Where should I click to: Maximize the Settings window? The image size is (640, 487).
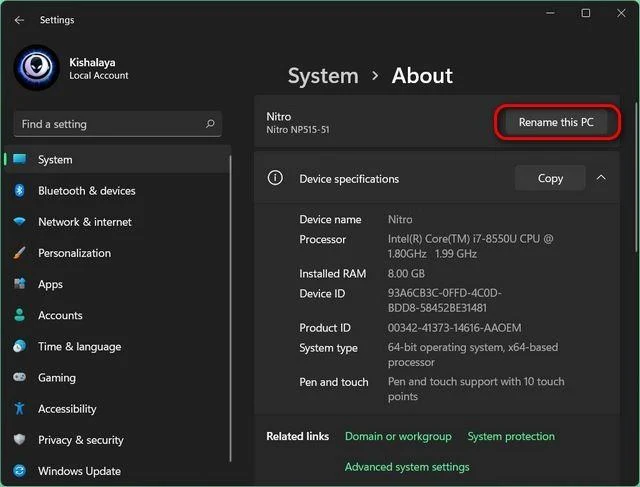(x=585, y=13)
